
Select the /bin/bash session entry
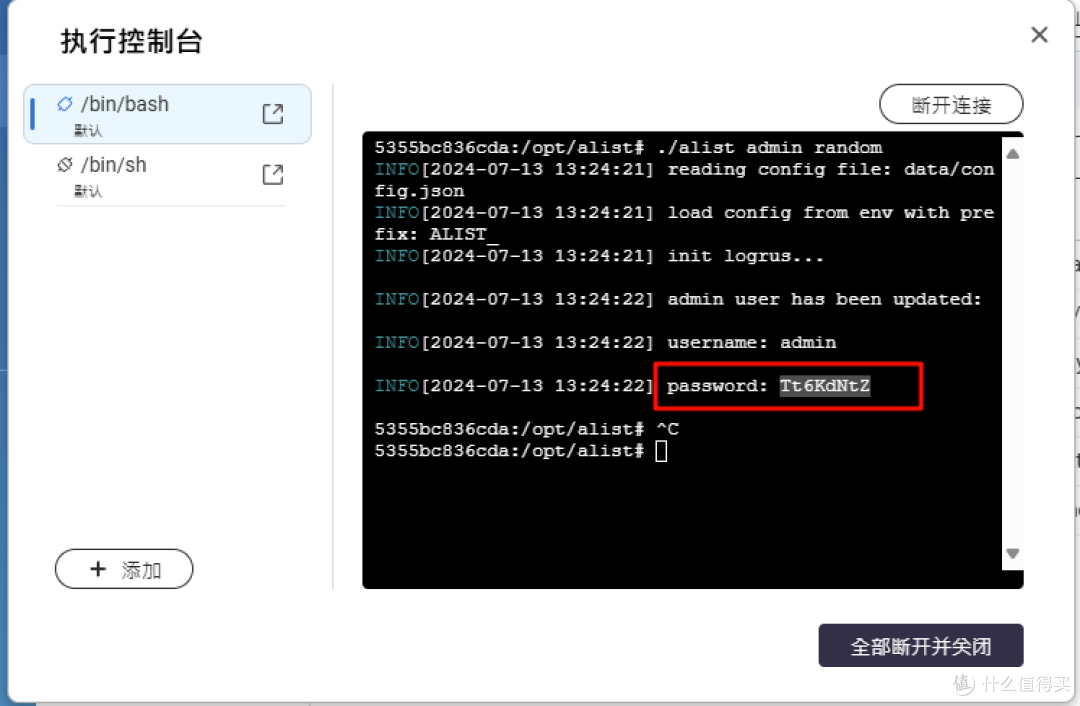point(167,114)
